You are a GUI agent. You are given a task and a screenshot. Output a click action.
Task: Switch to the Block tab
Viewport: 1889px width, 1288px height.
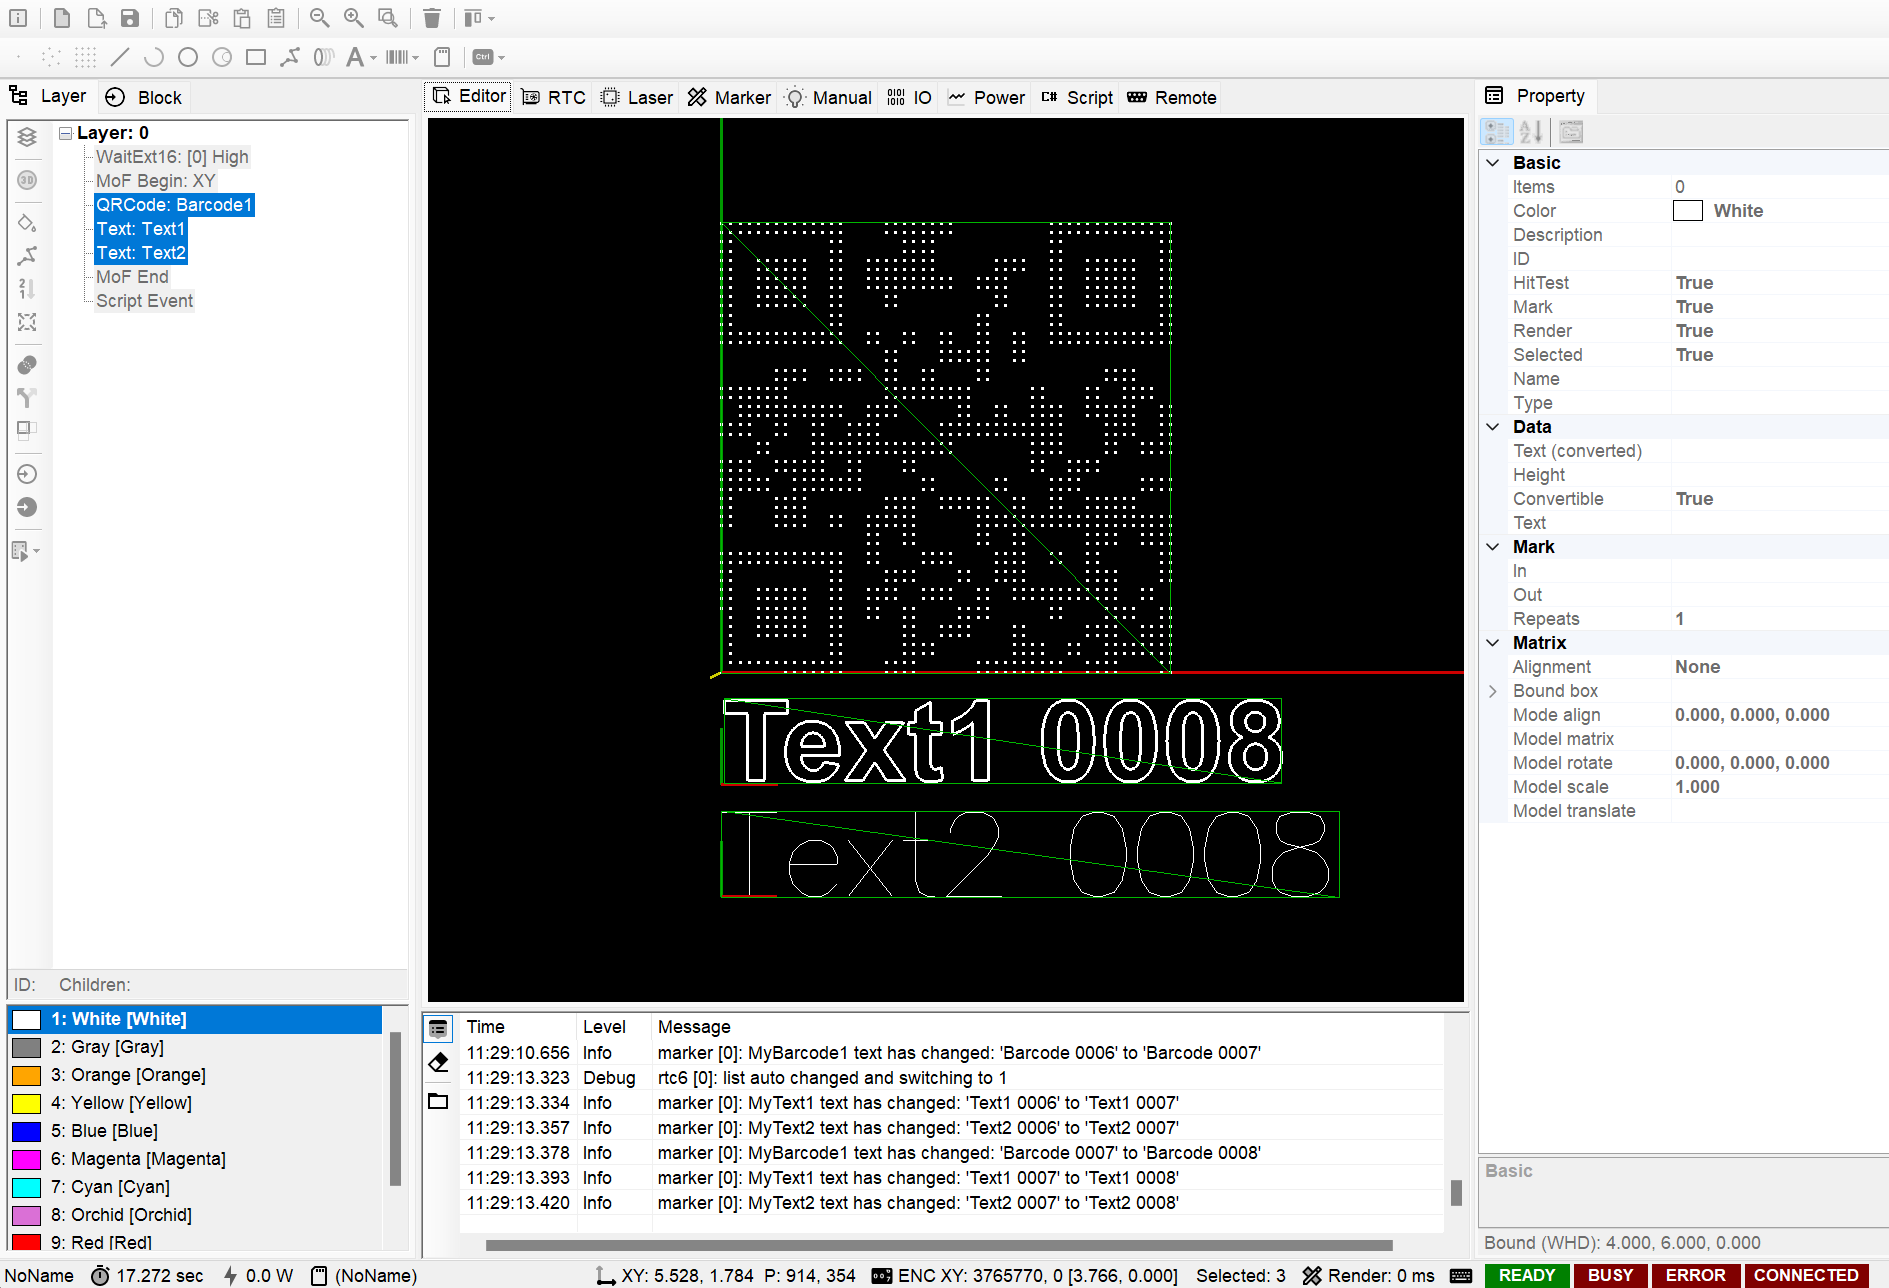click(145, 97)
